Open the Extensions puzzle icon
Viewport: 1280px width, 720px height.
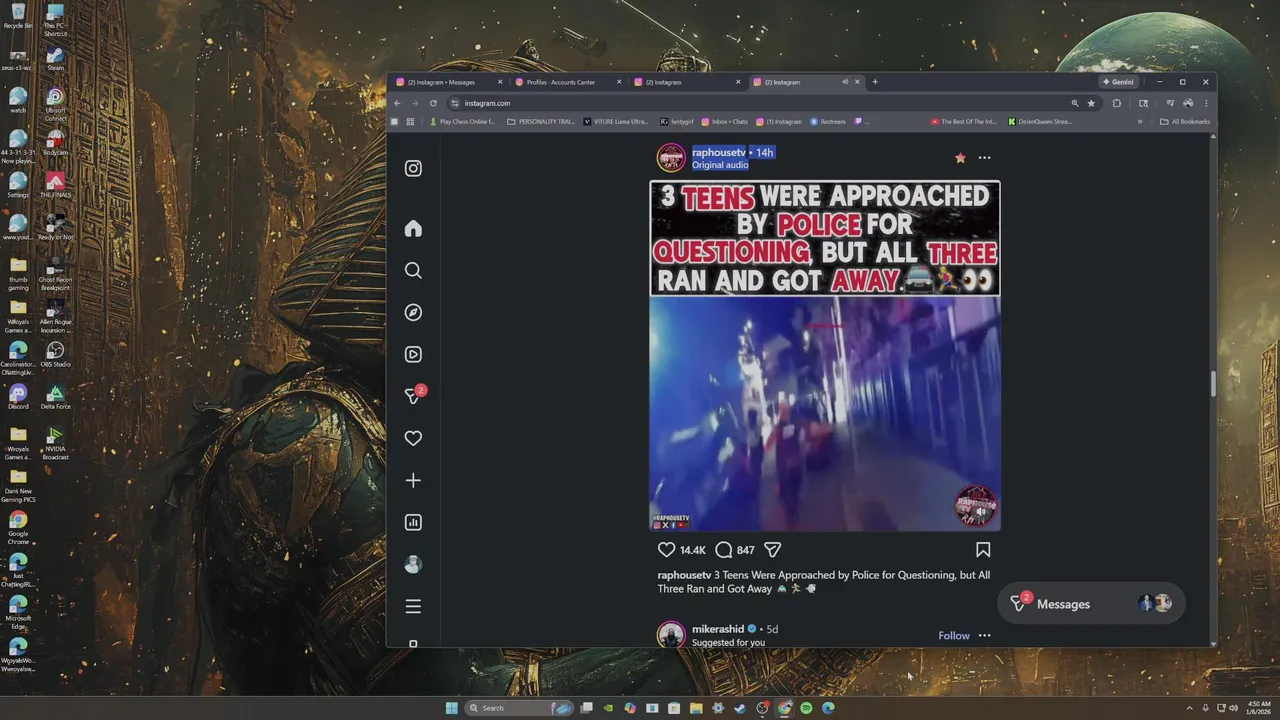tap(1117, 103)
